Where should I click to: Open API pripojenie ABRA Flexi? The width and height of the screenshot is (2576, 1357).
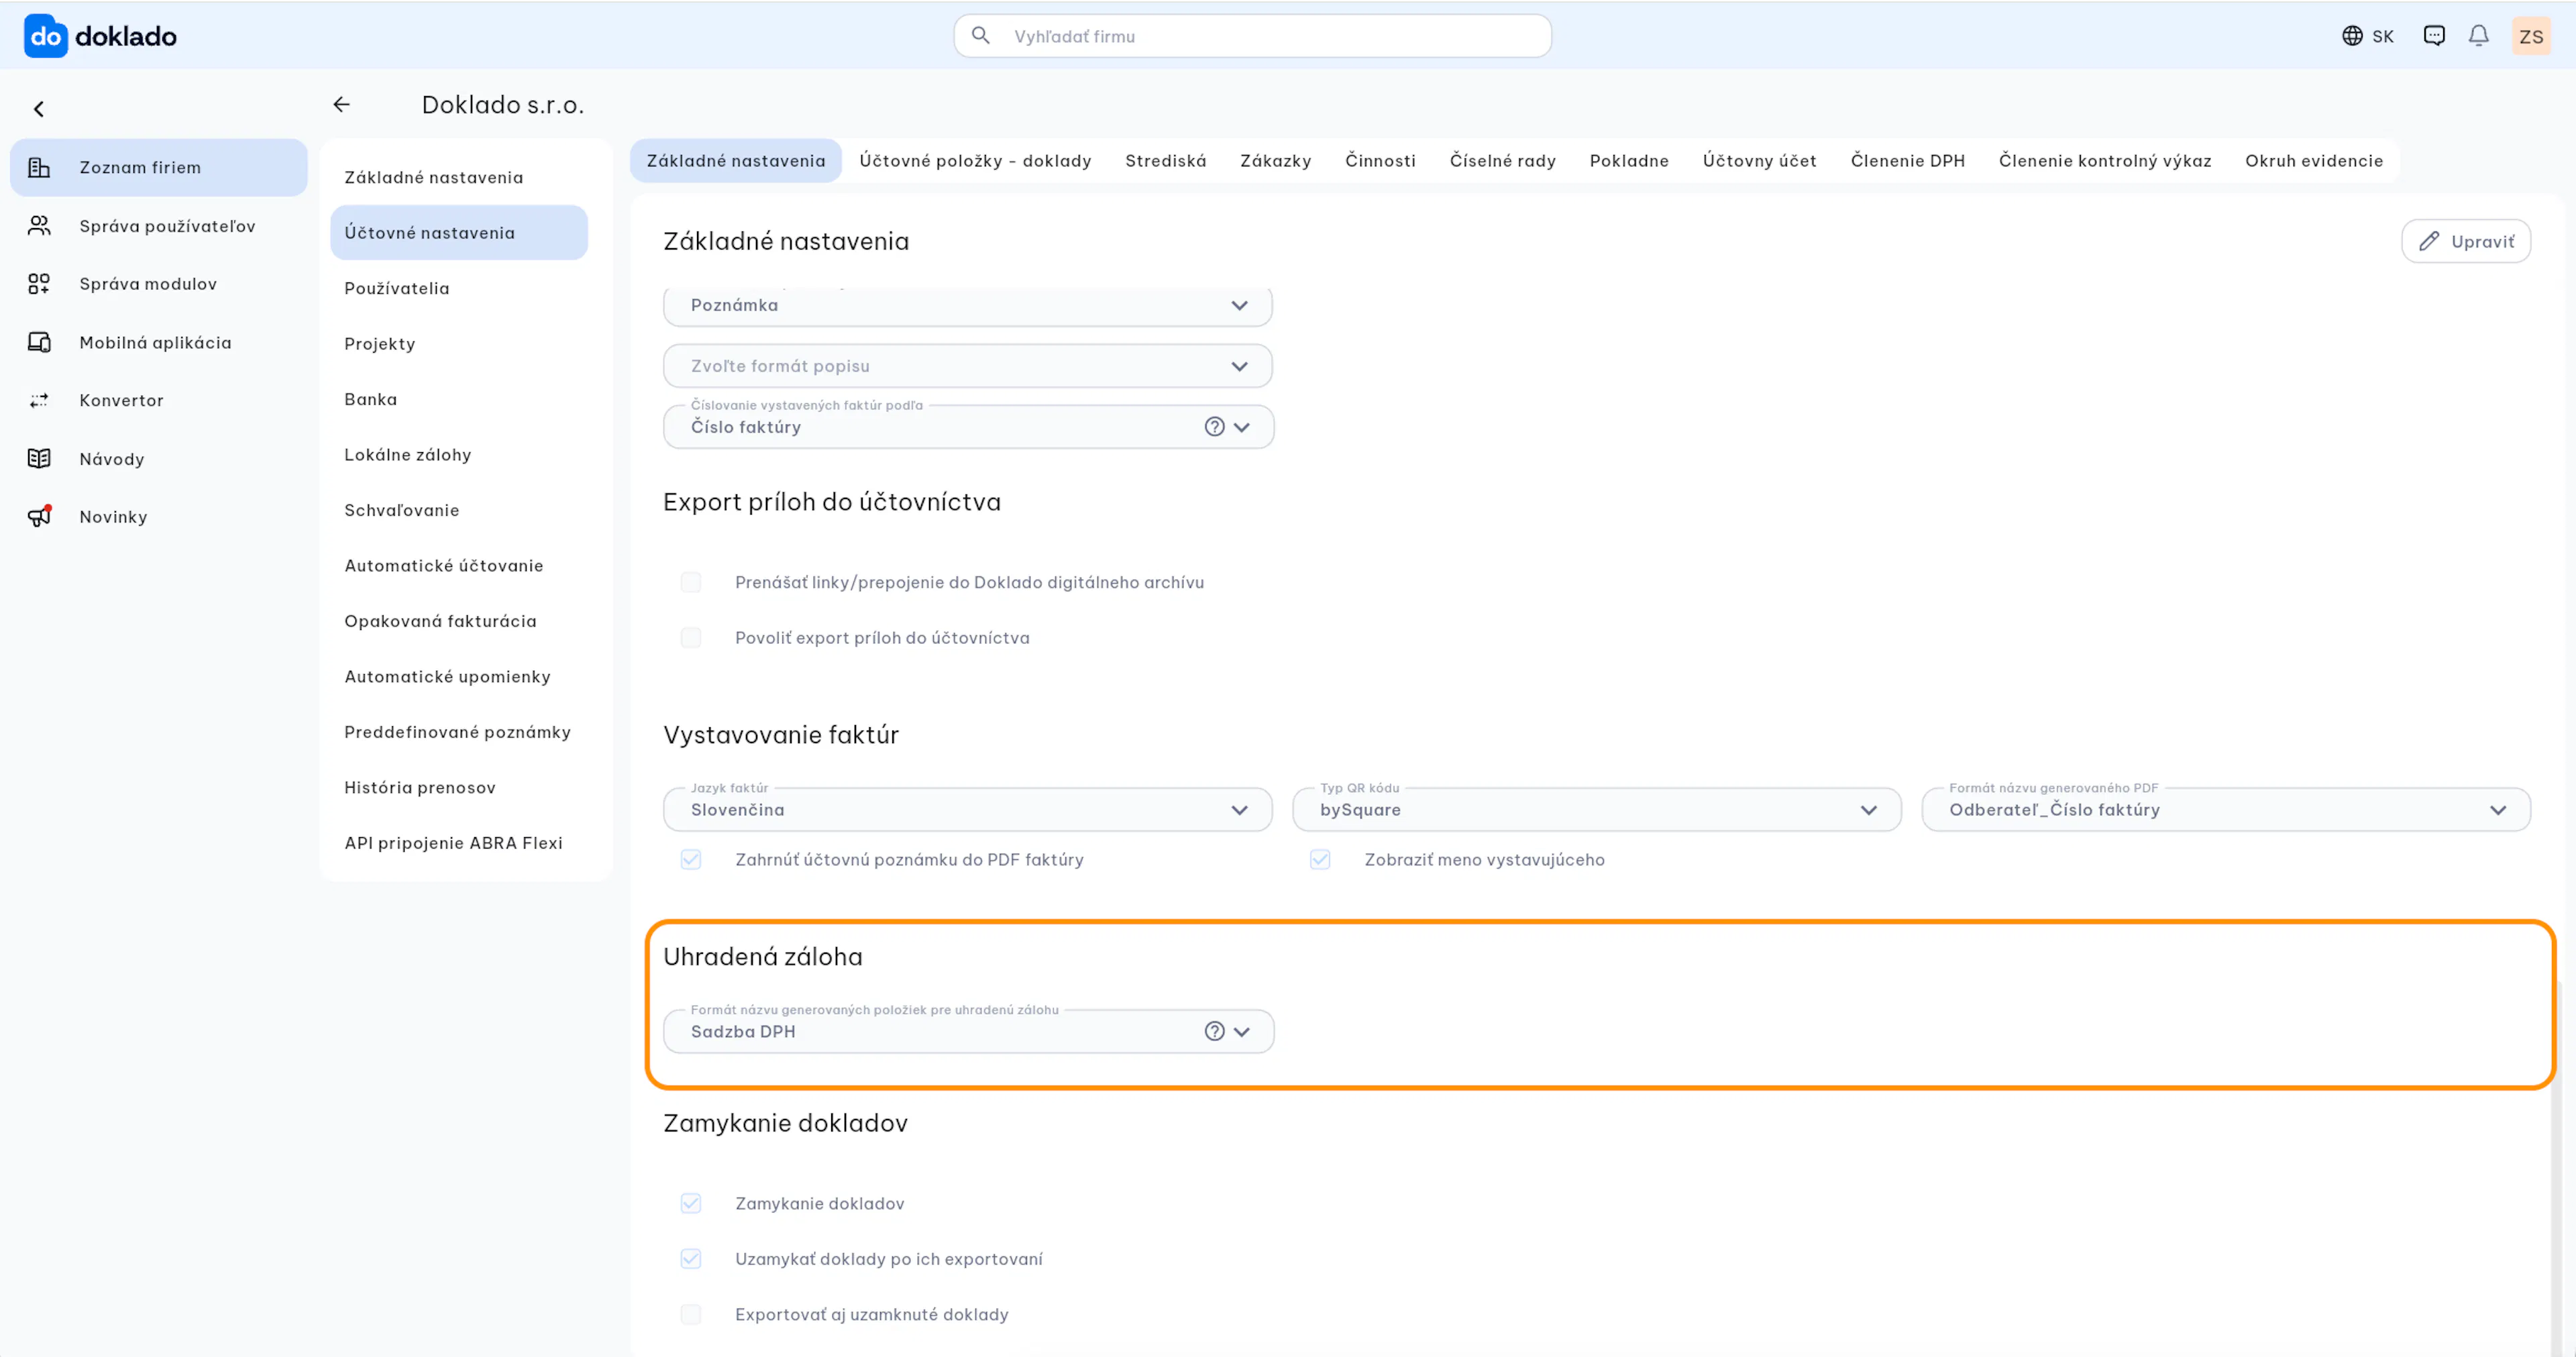pos(459,843)
